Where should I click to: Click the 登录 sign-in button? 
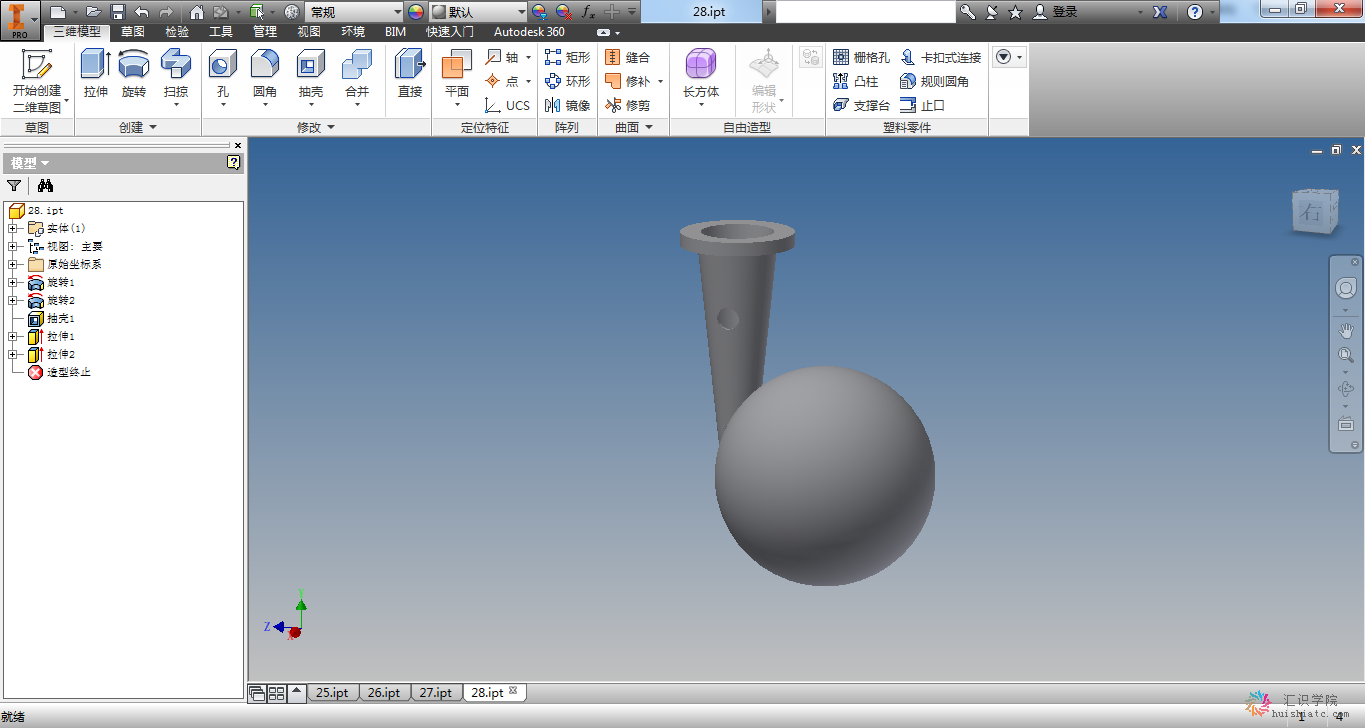coord(1056,12)
